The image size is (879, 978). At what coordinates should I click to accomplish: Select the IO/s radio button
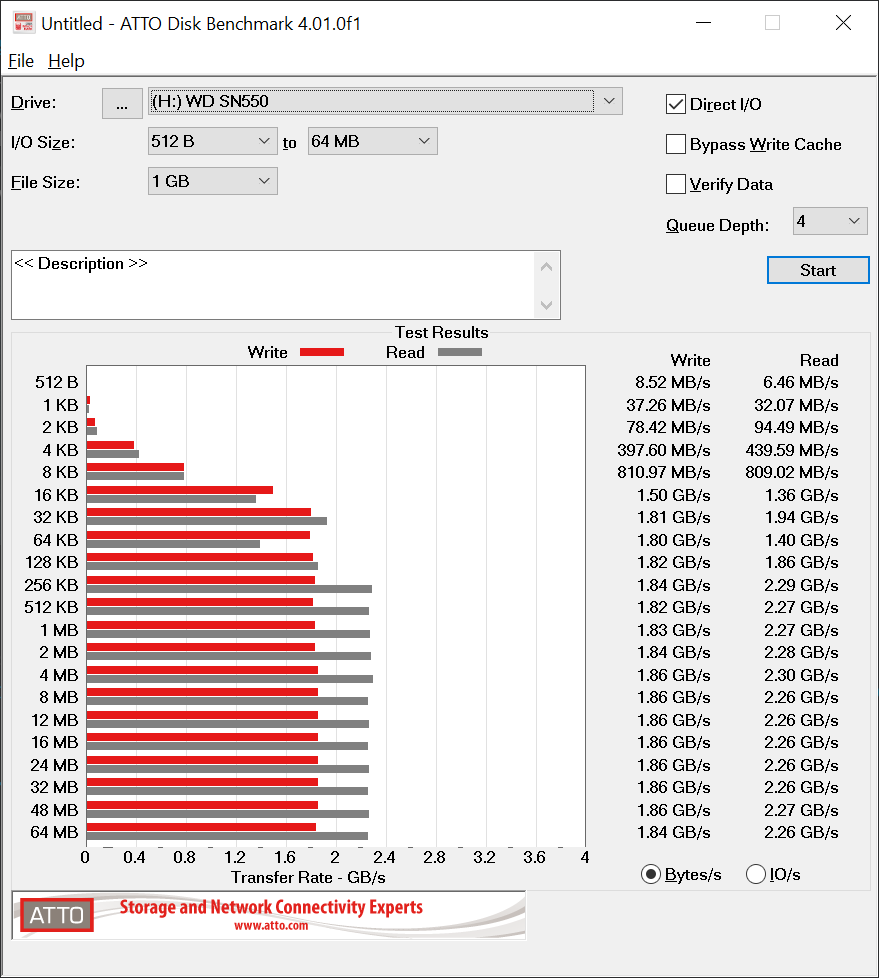point(755,874)
